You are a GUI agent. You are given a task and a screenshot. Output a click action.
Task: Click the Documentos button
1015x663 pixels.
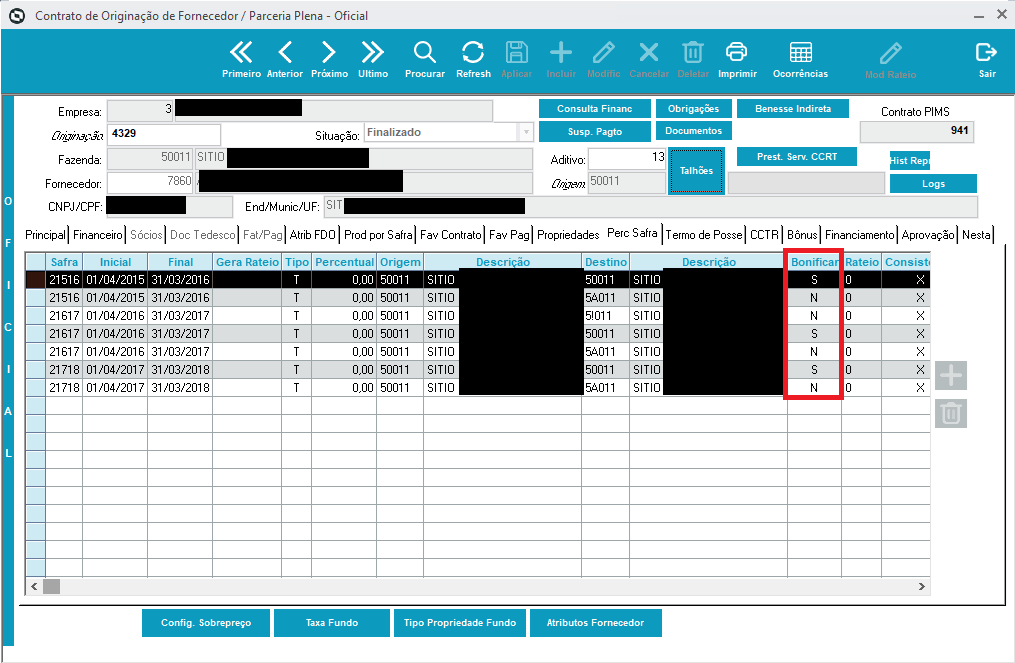click(x=693, y=131)
